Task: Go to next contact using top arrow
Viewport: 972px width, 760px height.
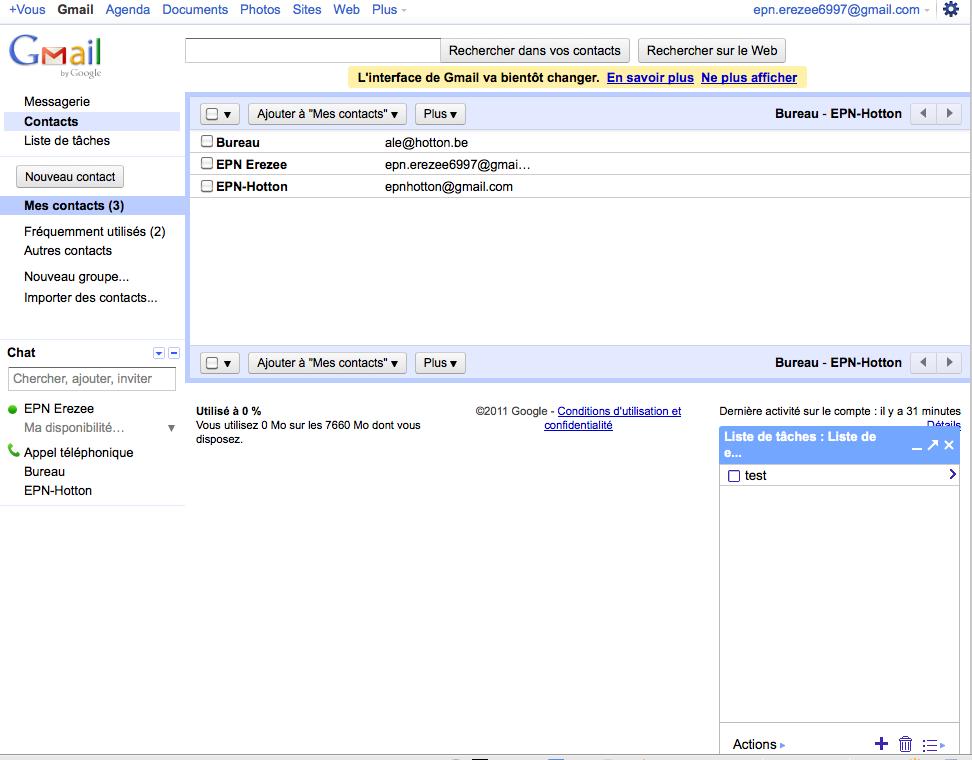Action: tap(949, 113)
